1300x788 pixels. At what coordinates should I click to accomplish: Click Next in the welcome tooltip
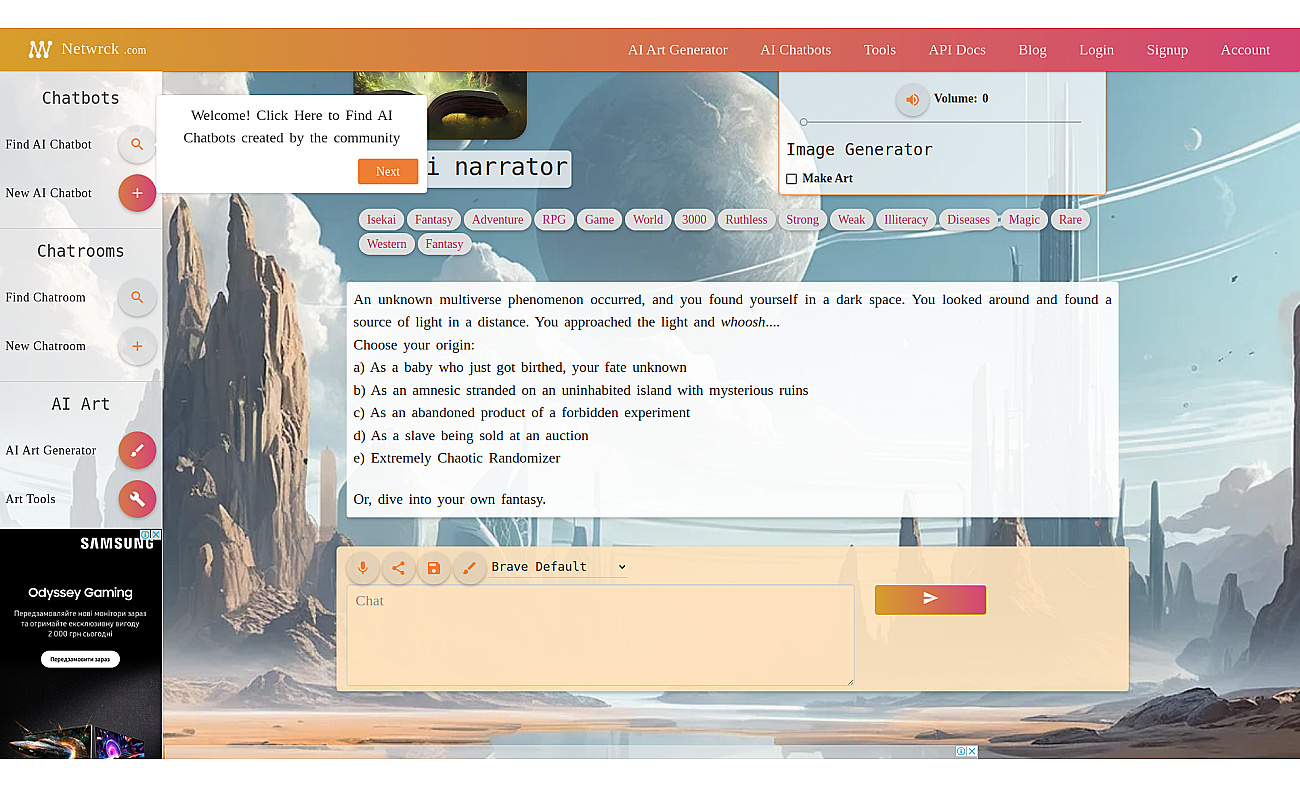[388, 172]
